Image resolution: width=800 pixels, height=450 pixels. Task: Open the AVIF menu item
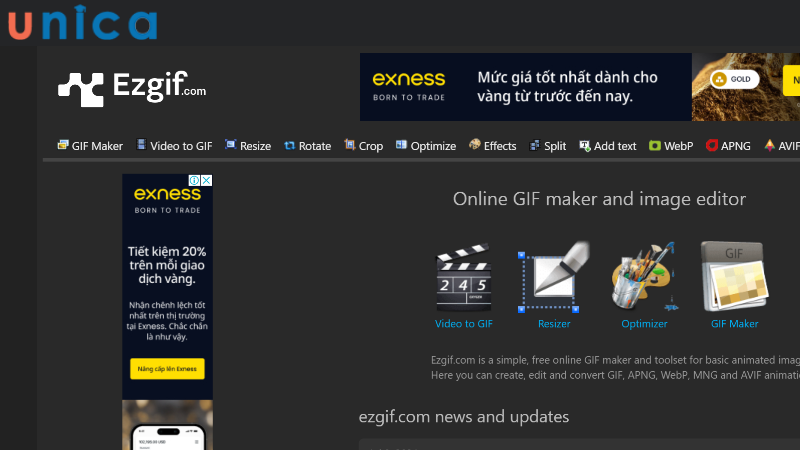point(782,146)
